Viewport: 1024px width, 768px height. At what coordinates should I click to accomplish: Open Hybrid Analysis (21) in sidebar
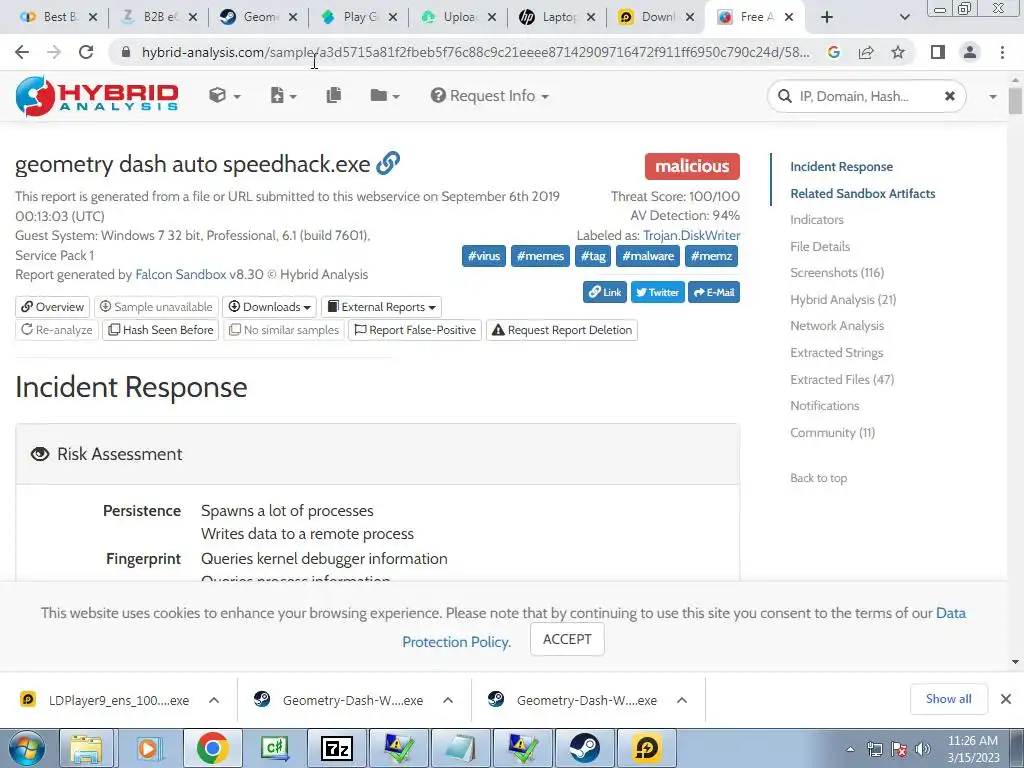point(843,300)
